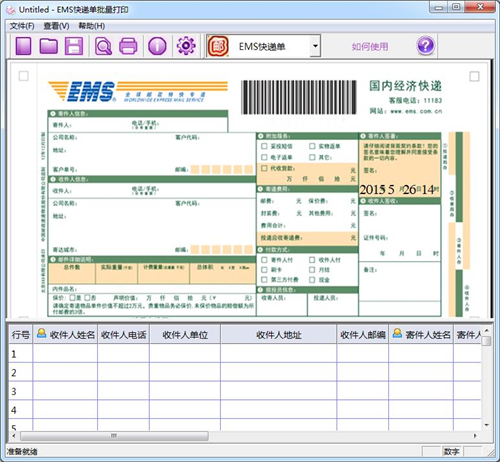Open the 文件(F) menu
The height and width of the screenshot is (462, 500).
(x=22, y=26)
